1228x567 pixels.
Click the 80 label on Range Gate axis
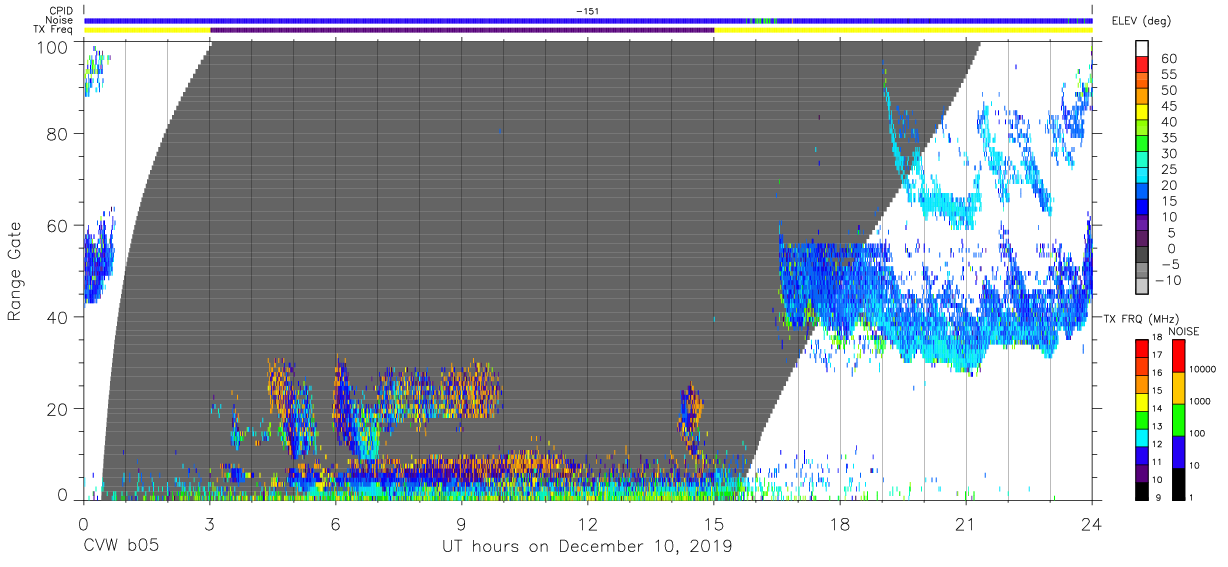pyautogui.click(x=57, y=134)
